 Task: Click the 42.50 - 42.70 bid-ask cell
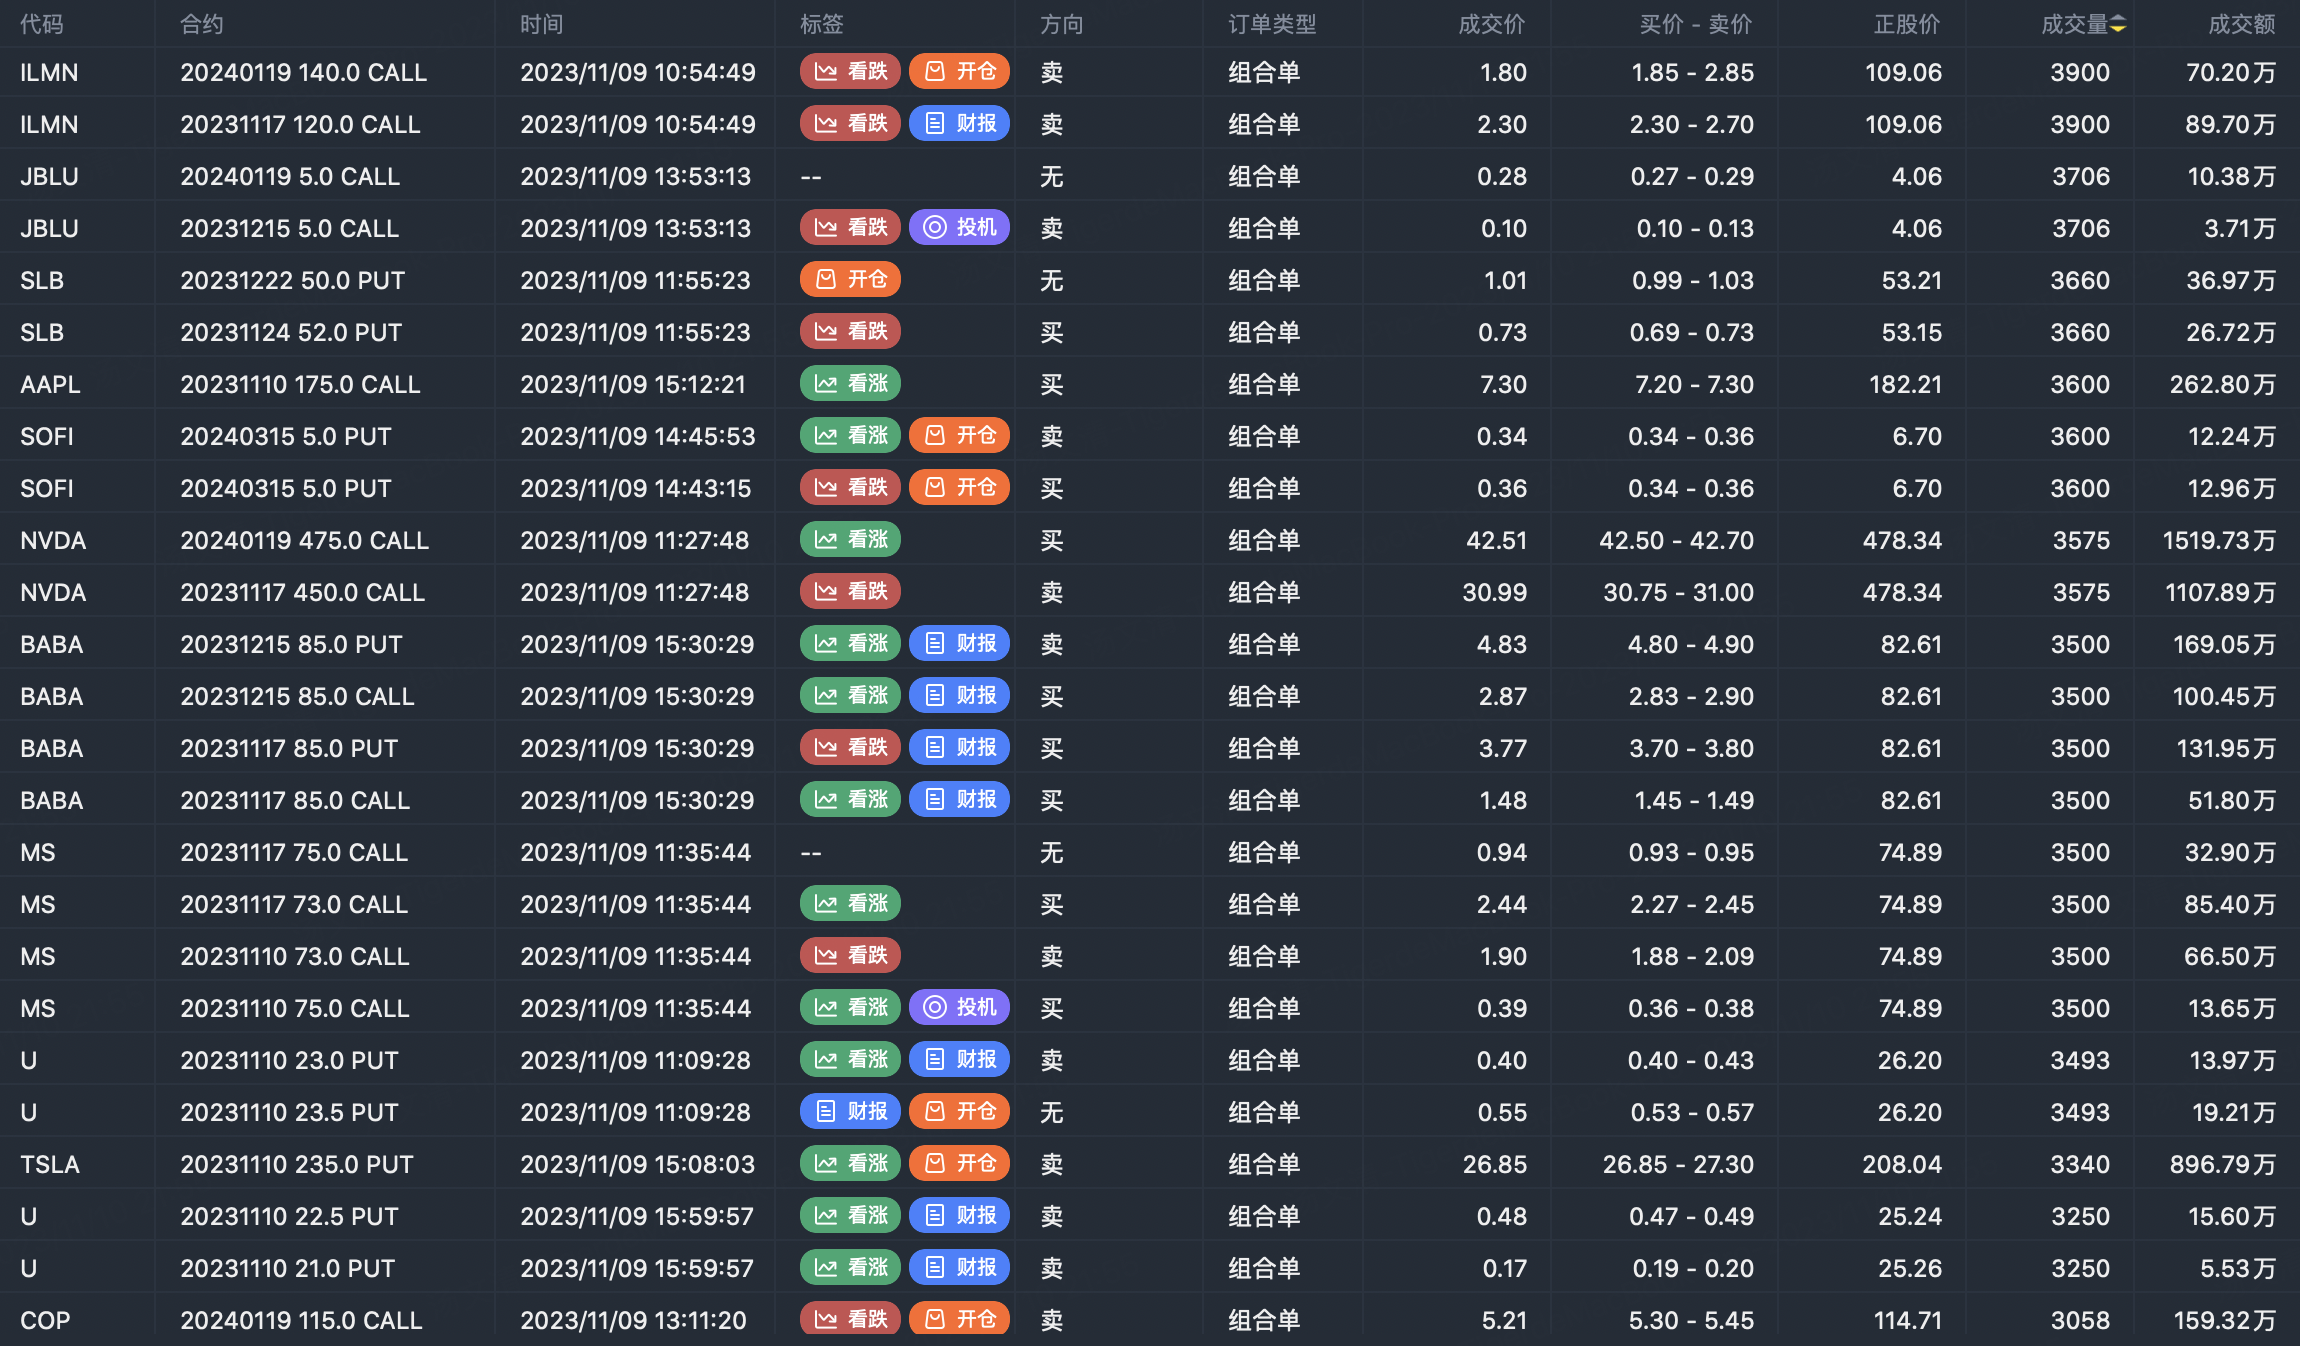(x=1676, y=540)
